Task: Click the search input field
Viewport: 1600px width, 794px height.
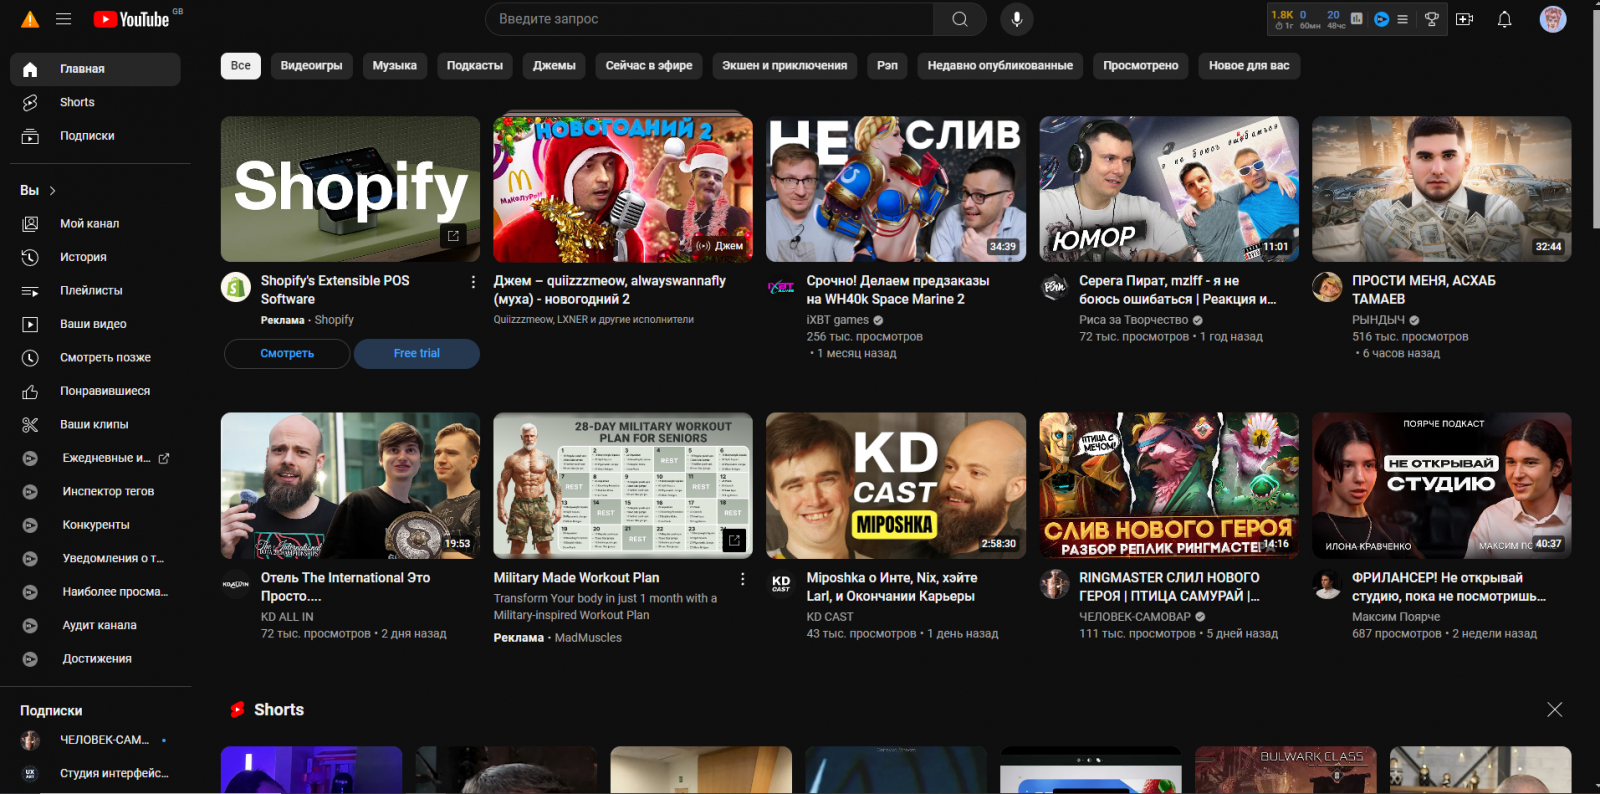Action: pos(708,19)
